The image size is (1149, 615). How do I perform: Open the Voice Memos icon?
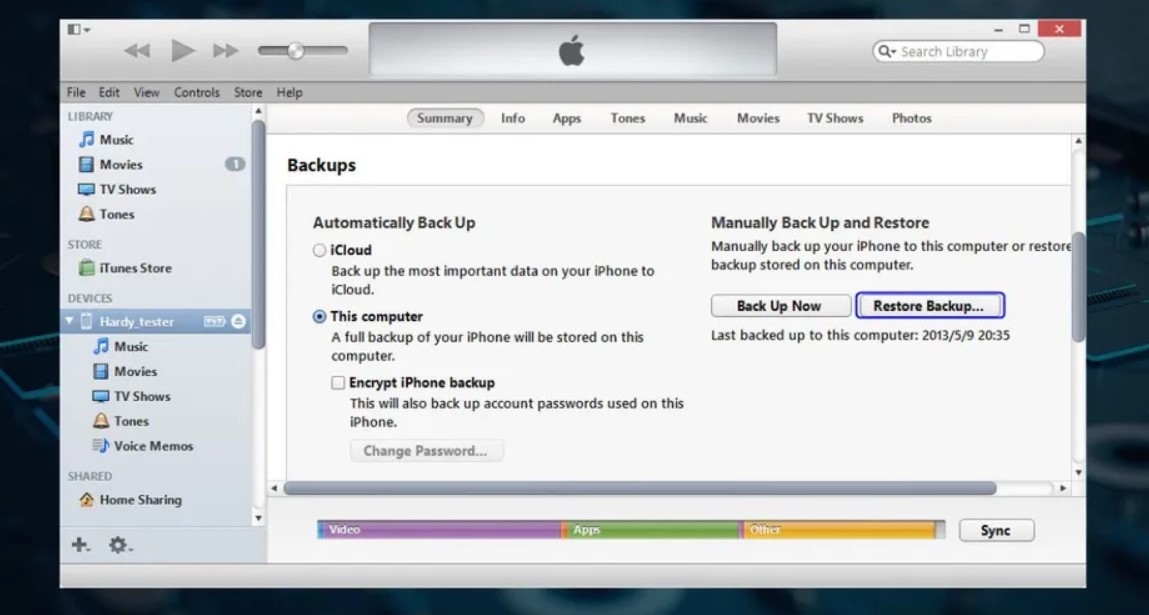point(101,445)
